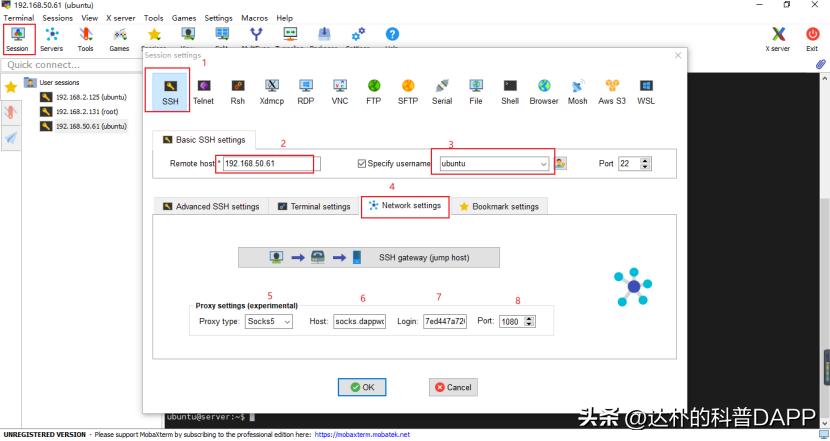Select the FTP session icon
Image resolution: width=830 pixels, height=441 pixels.
(x=374, y=92)
